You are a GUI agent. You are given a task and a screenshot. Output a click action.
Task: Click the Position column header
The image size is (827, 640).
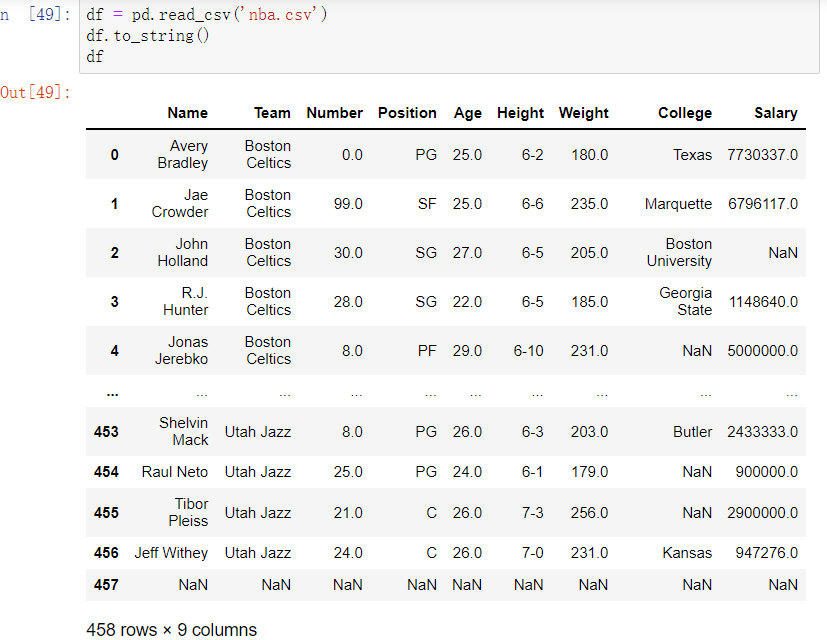[x=407, y=113]
